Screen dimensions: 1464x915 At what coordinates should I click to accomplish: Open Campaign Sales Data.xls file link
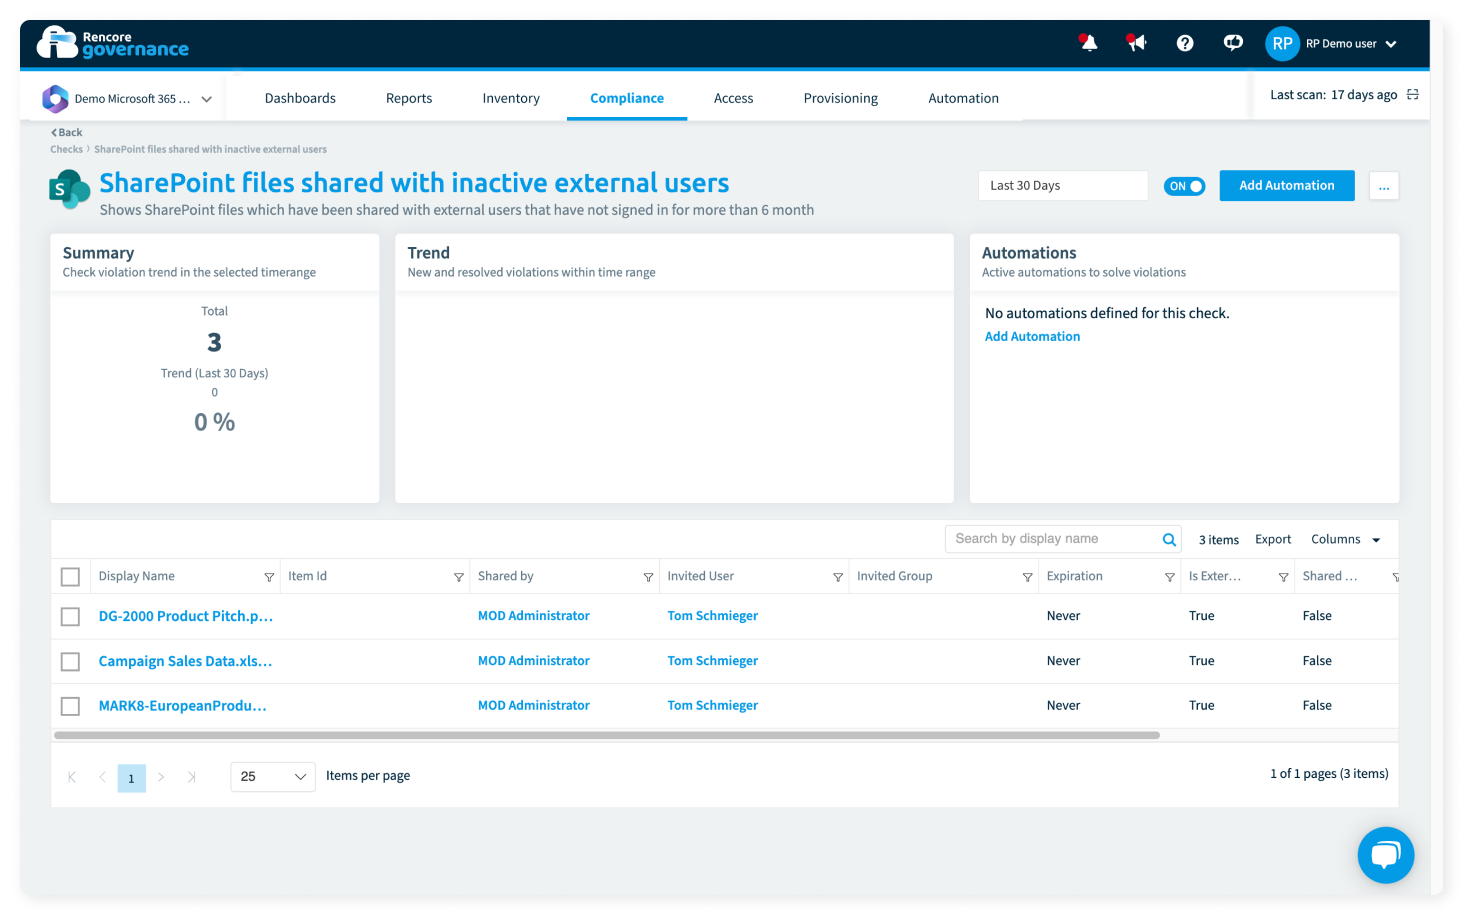[x=185, y=662]
